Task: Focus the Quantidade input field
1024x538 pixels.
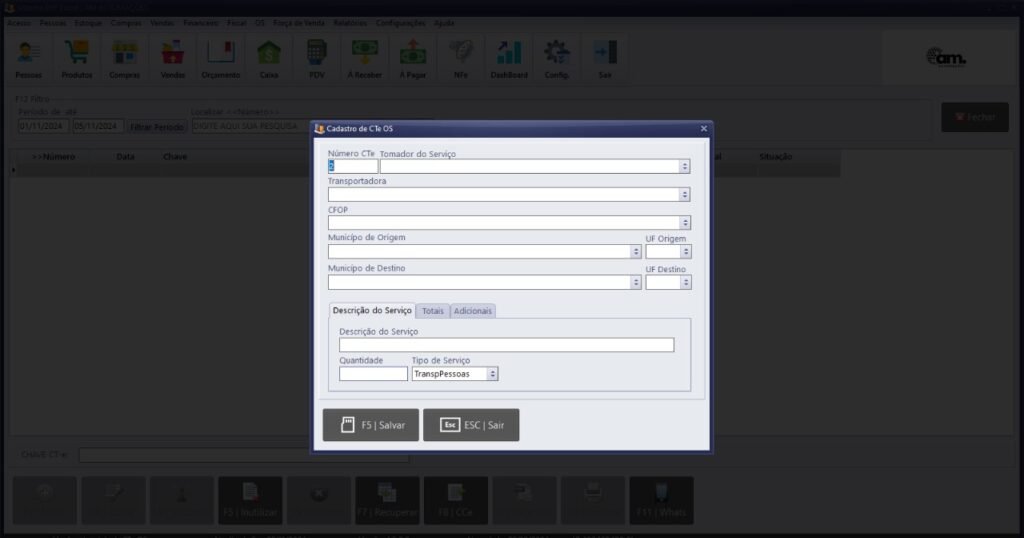Action: (x=373, y=374)
